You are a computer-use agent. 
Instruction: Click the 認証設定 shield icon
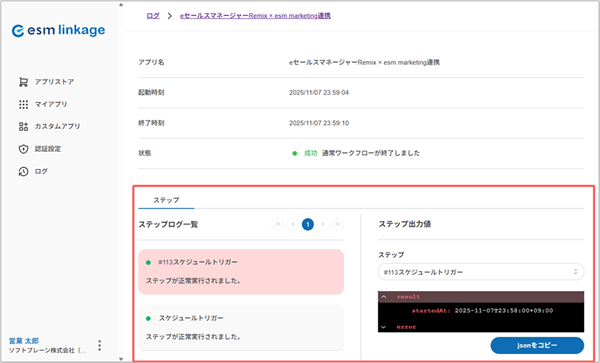(x=23, y=149)
